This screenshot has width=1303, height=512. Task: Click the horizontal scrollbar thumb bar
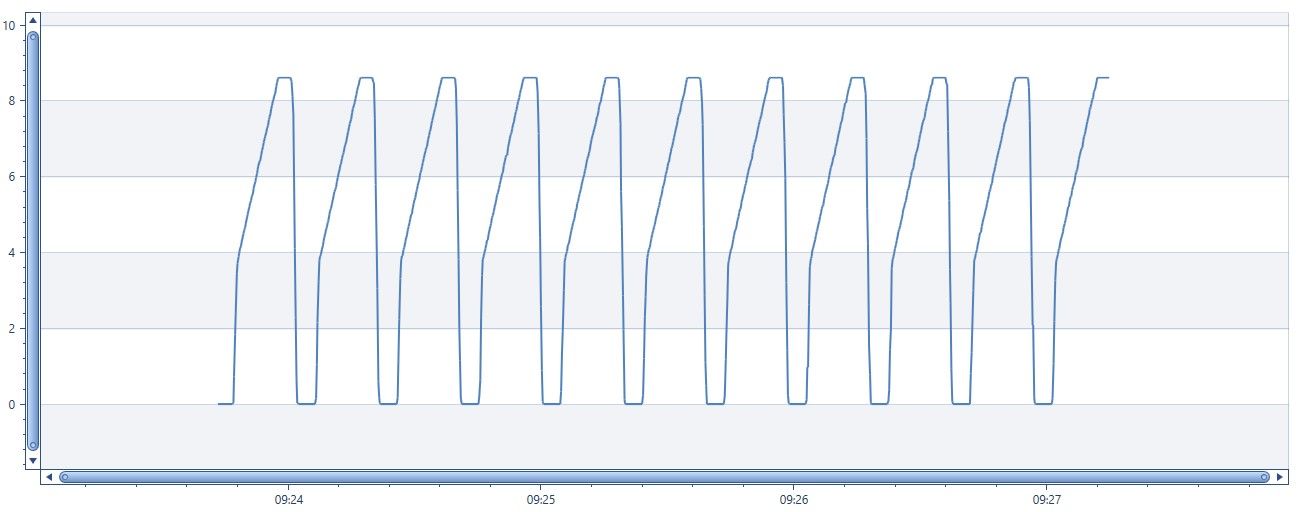664,477
